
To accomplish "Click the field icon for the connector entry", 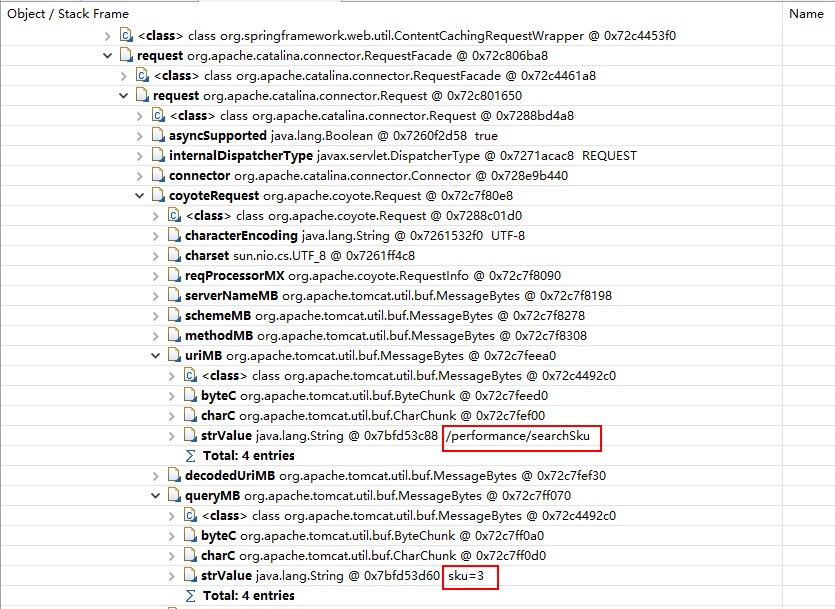I will coord(157,175).
